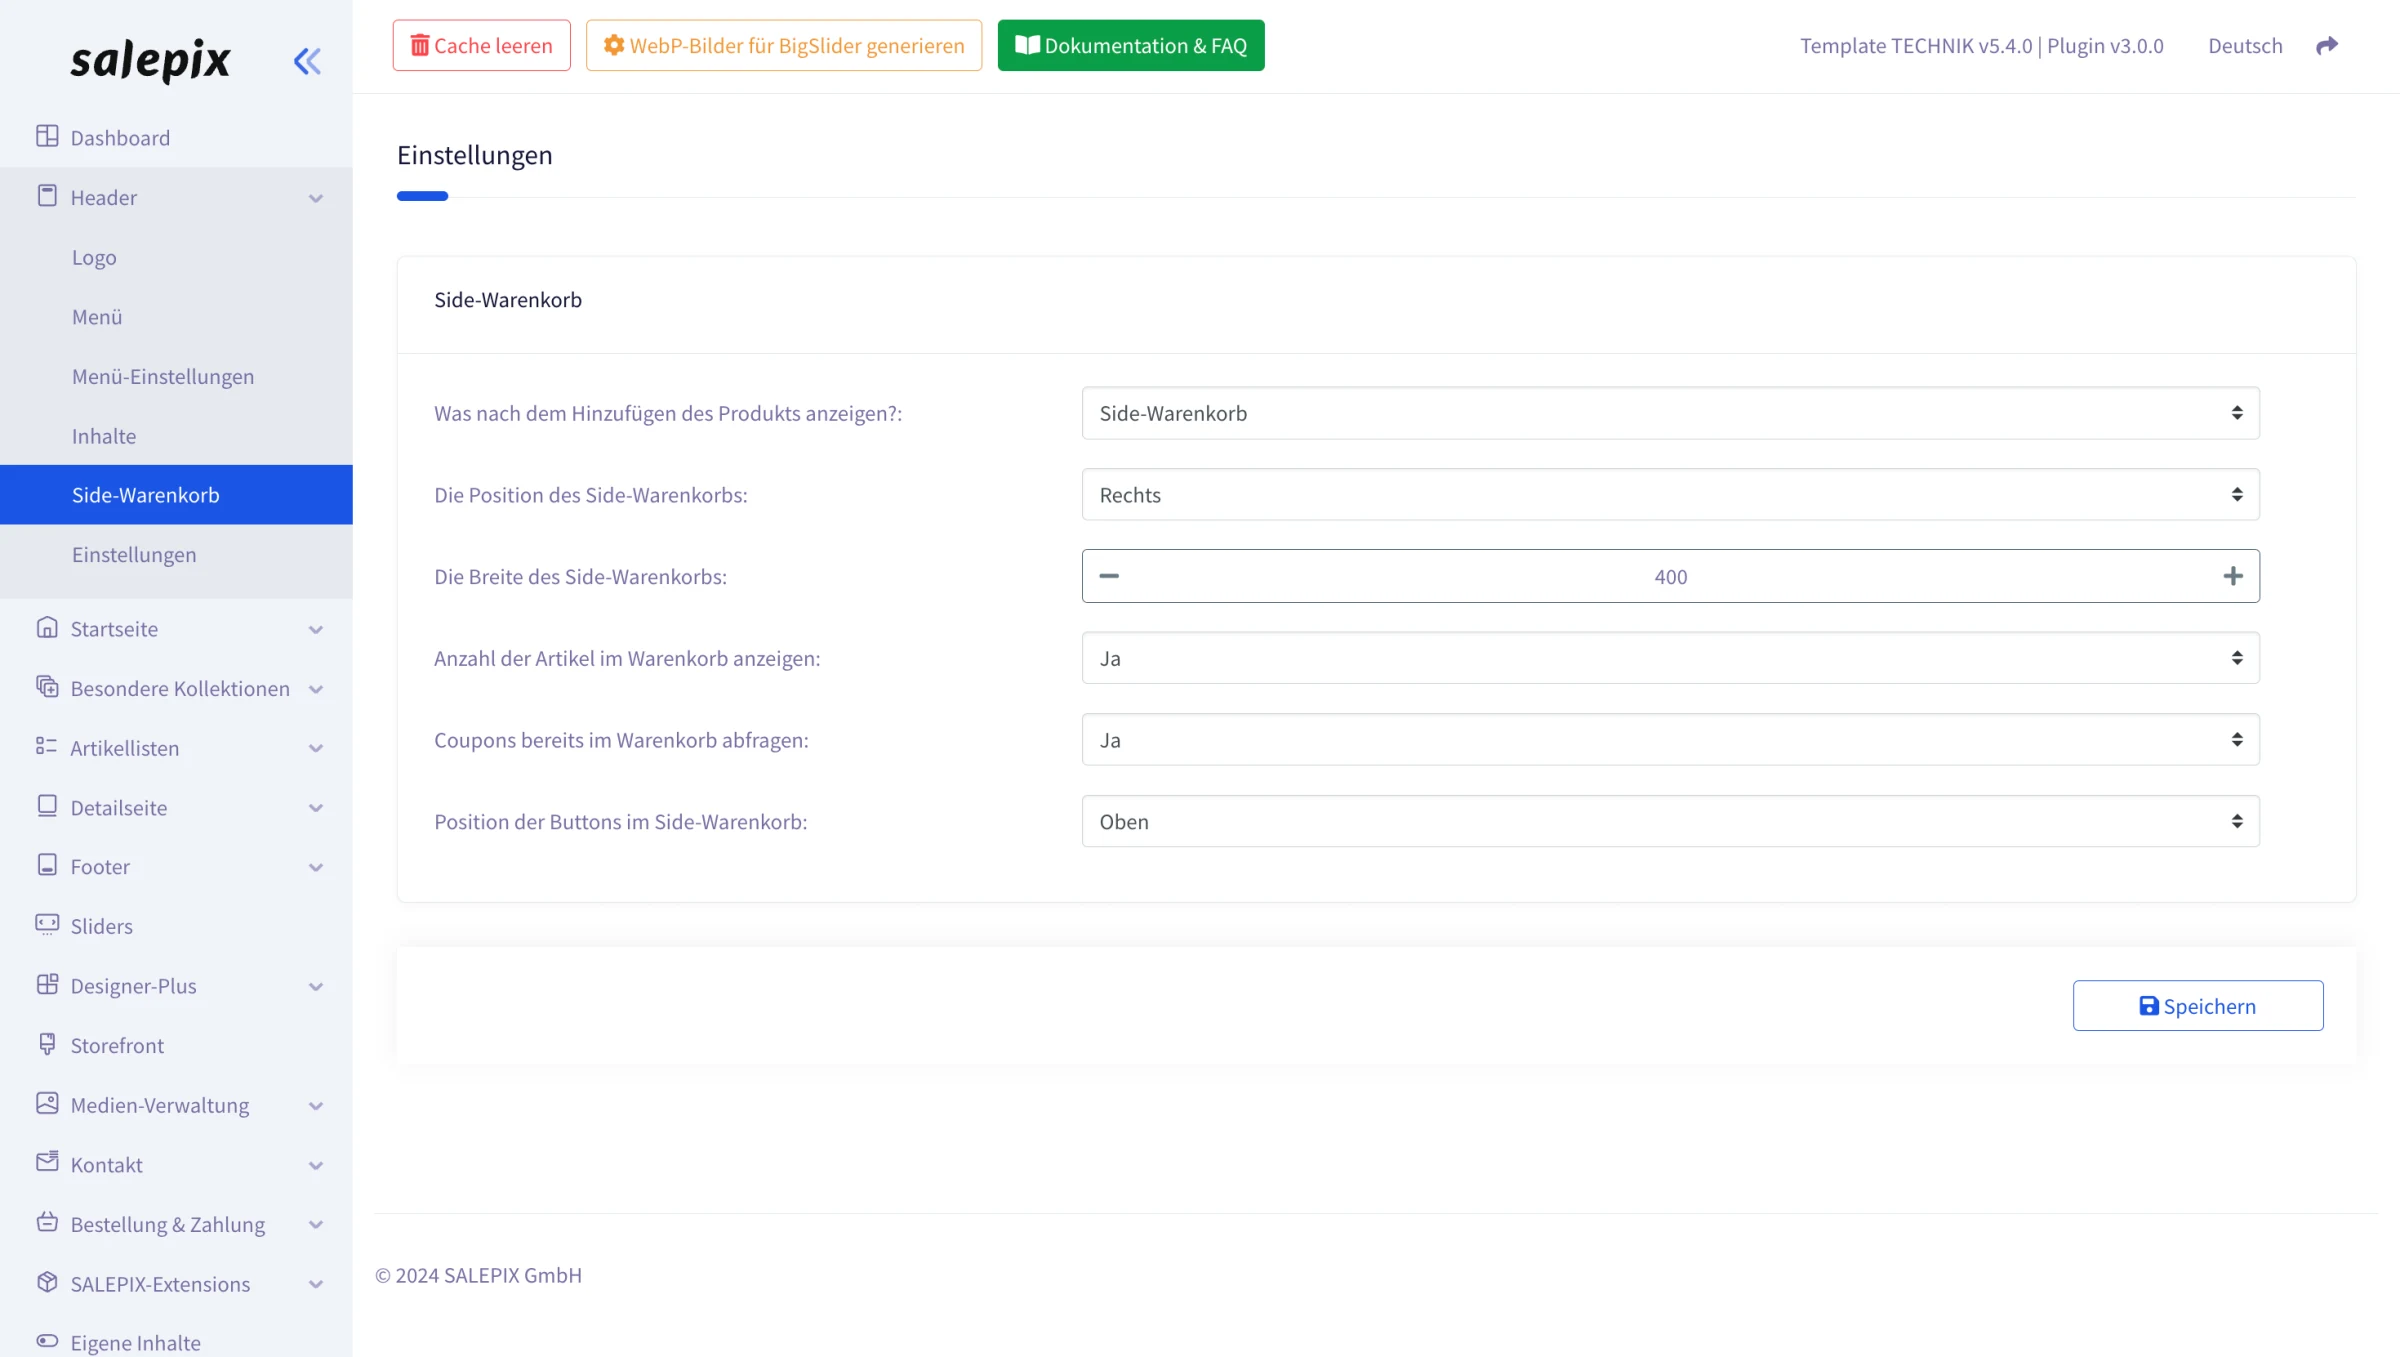Image resolution: width=2400 pixels, height=1357 pixels.
Task: Collapse the Header menu chevron
Action: [316, 198]
